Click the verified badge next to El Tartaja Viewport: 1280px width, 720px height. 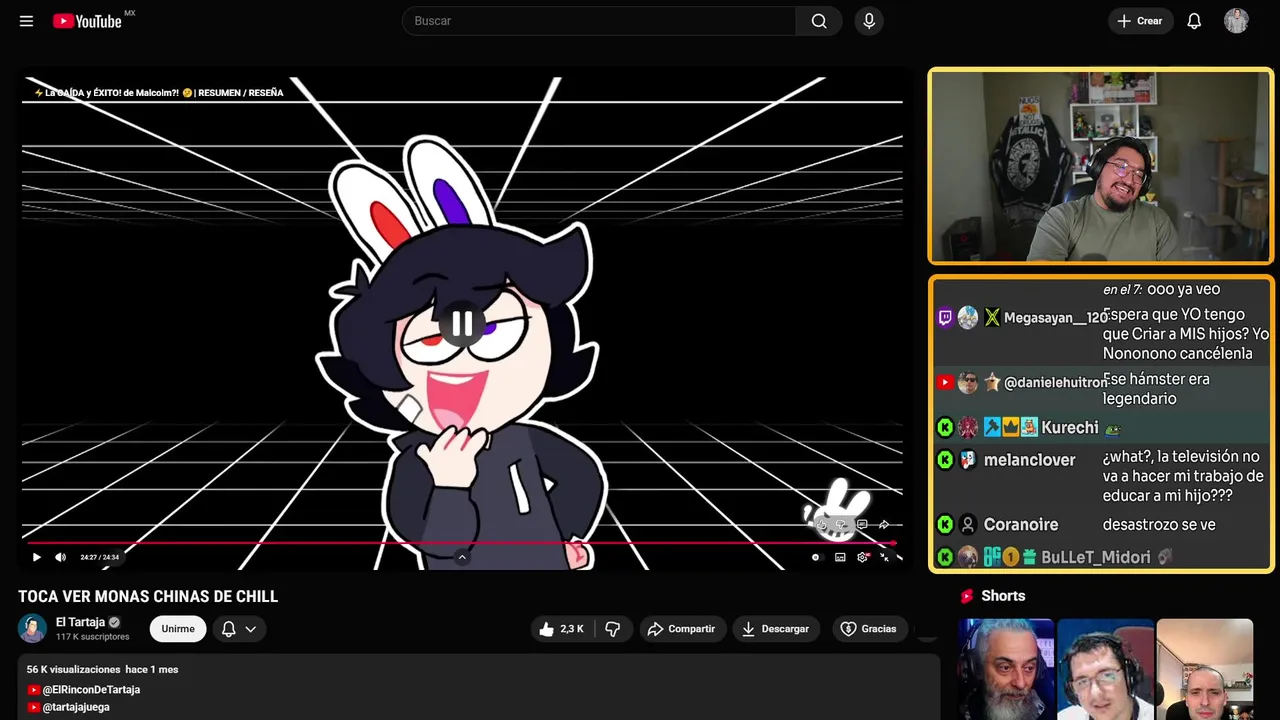114,622
